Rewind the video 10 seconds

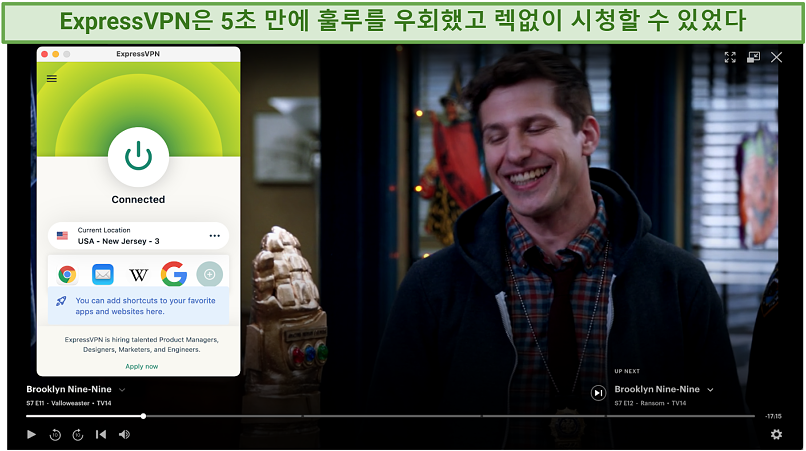click(x=55, y=435)
